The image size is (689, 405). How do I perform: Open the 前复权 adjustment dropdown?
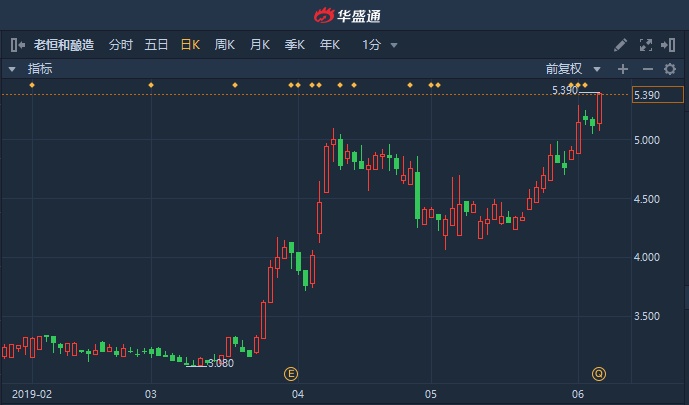(x=573, y=69)
